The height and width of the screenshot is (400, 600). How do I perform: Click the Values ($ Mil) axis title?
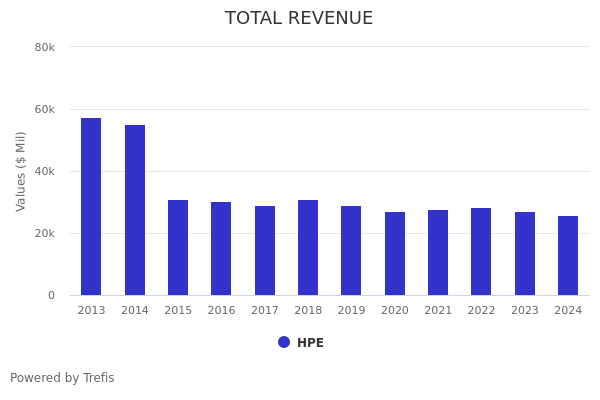21,171
